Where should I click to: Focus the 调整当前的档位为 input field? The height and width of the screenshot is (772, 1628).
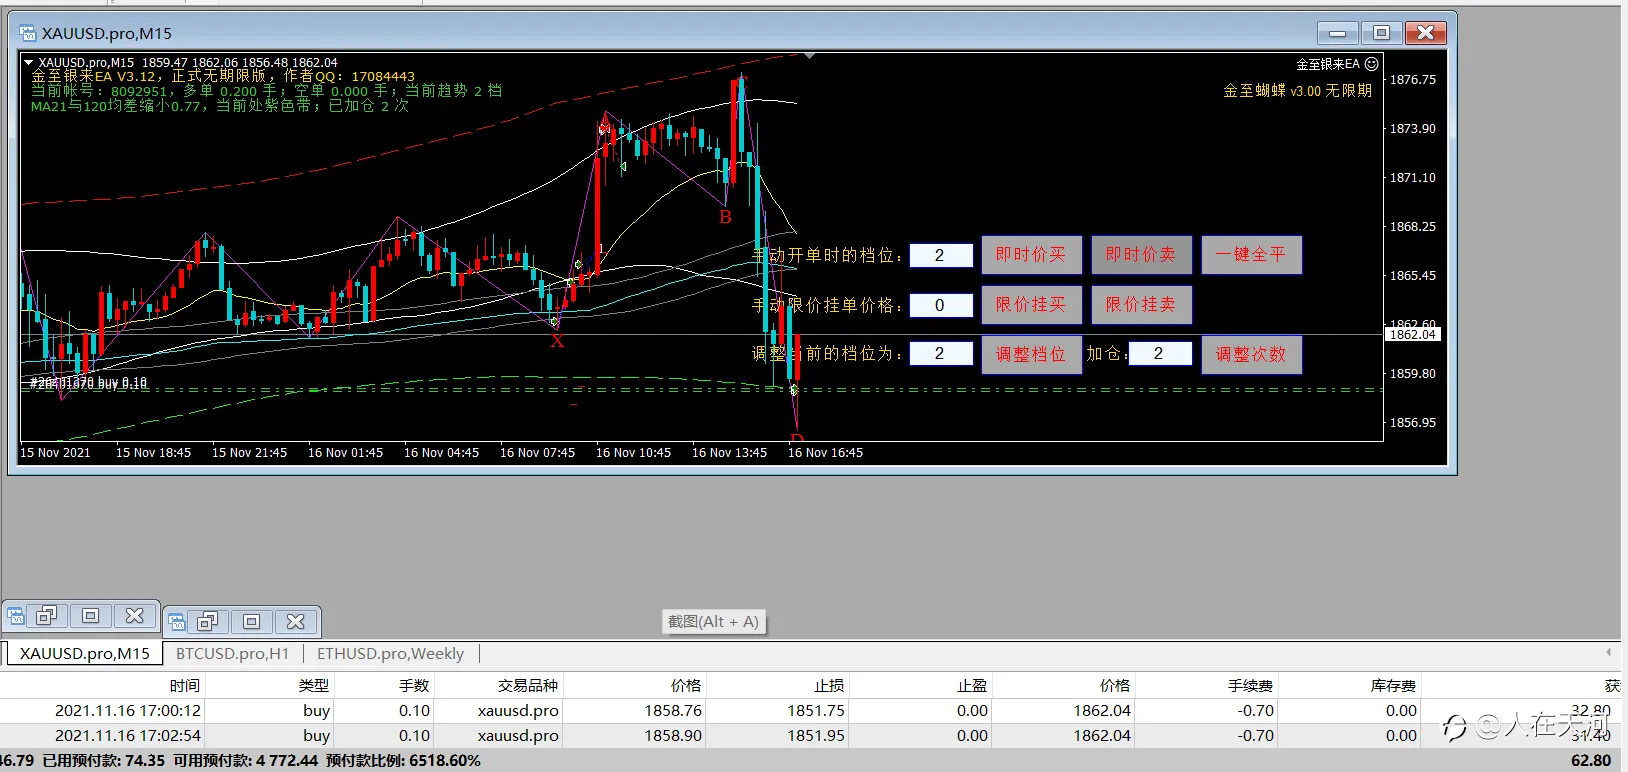click(x=941, y=353)
